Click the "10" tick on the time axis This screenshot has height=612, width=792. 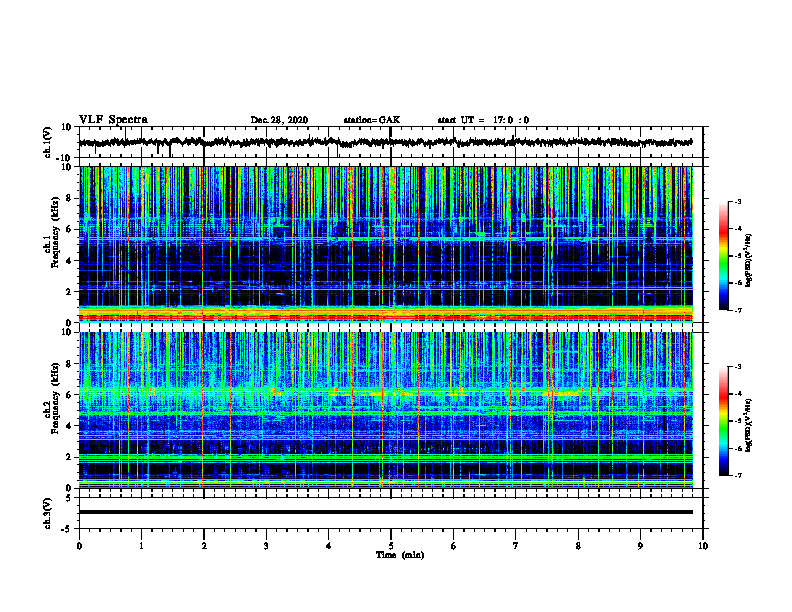(703, 546)
